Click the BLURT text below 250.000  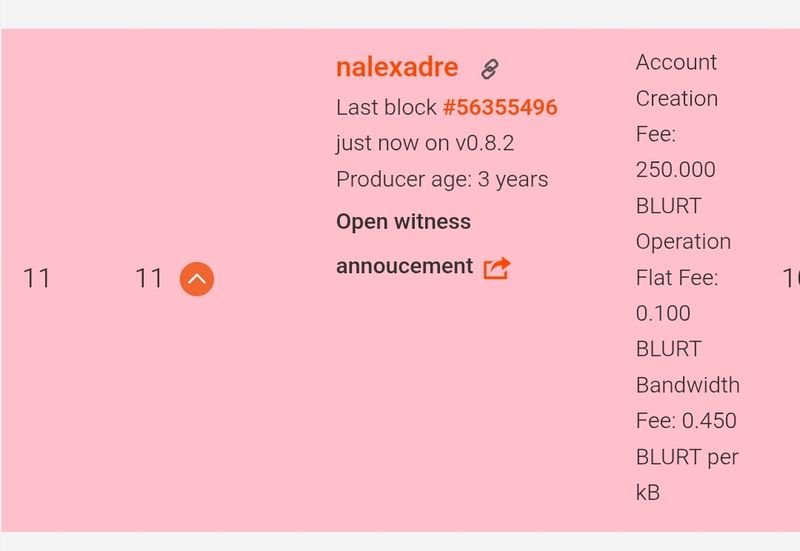668,206
